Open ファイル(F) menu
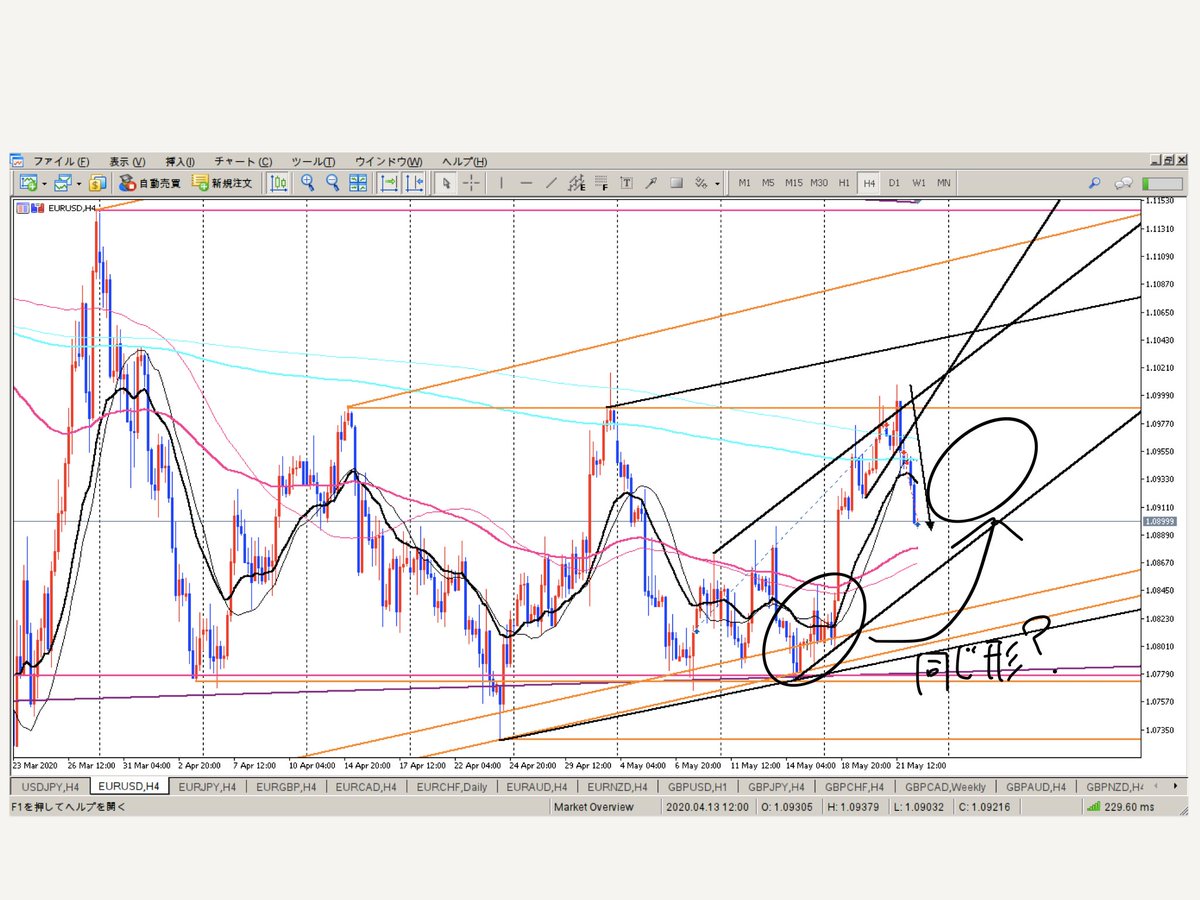The height and width of the screenshot is (900, 1200). point(61,162)
